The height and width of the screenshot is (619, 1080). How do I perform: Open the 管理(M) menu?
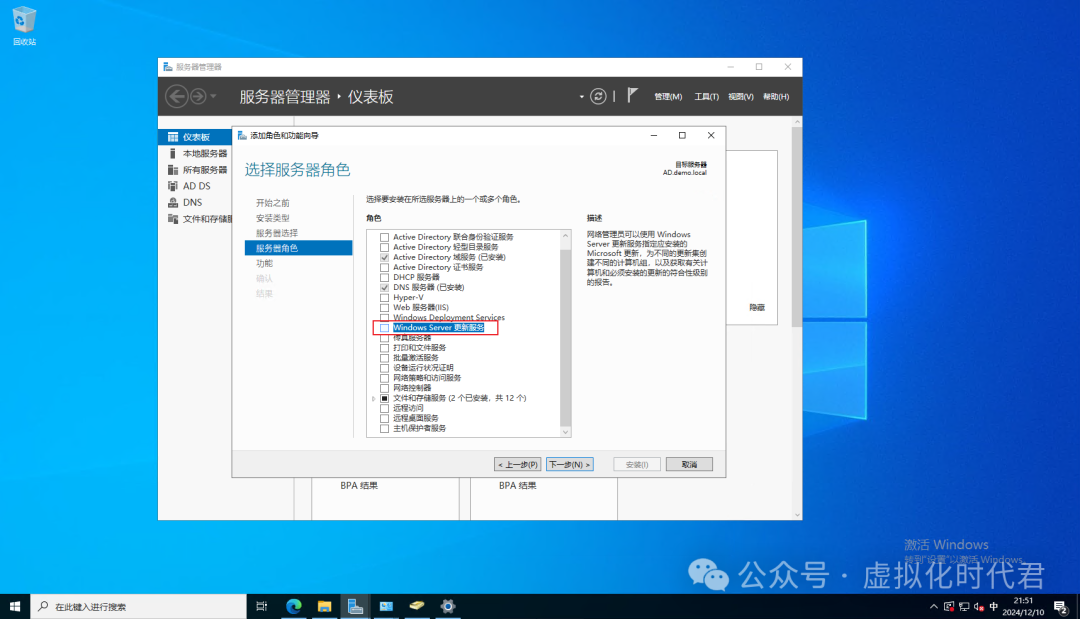[668, 96]
